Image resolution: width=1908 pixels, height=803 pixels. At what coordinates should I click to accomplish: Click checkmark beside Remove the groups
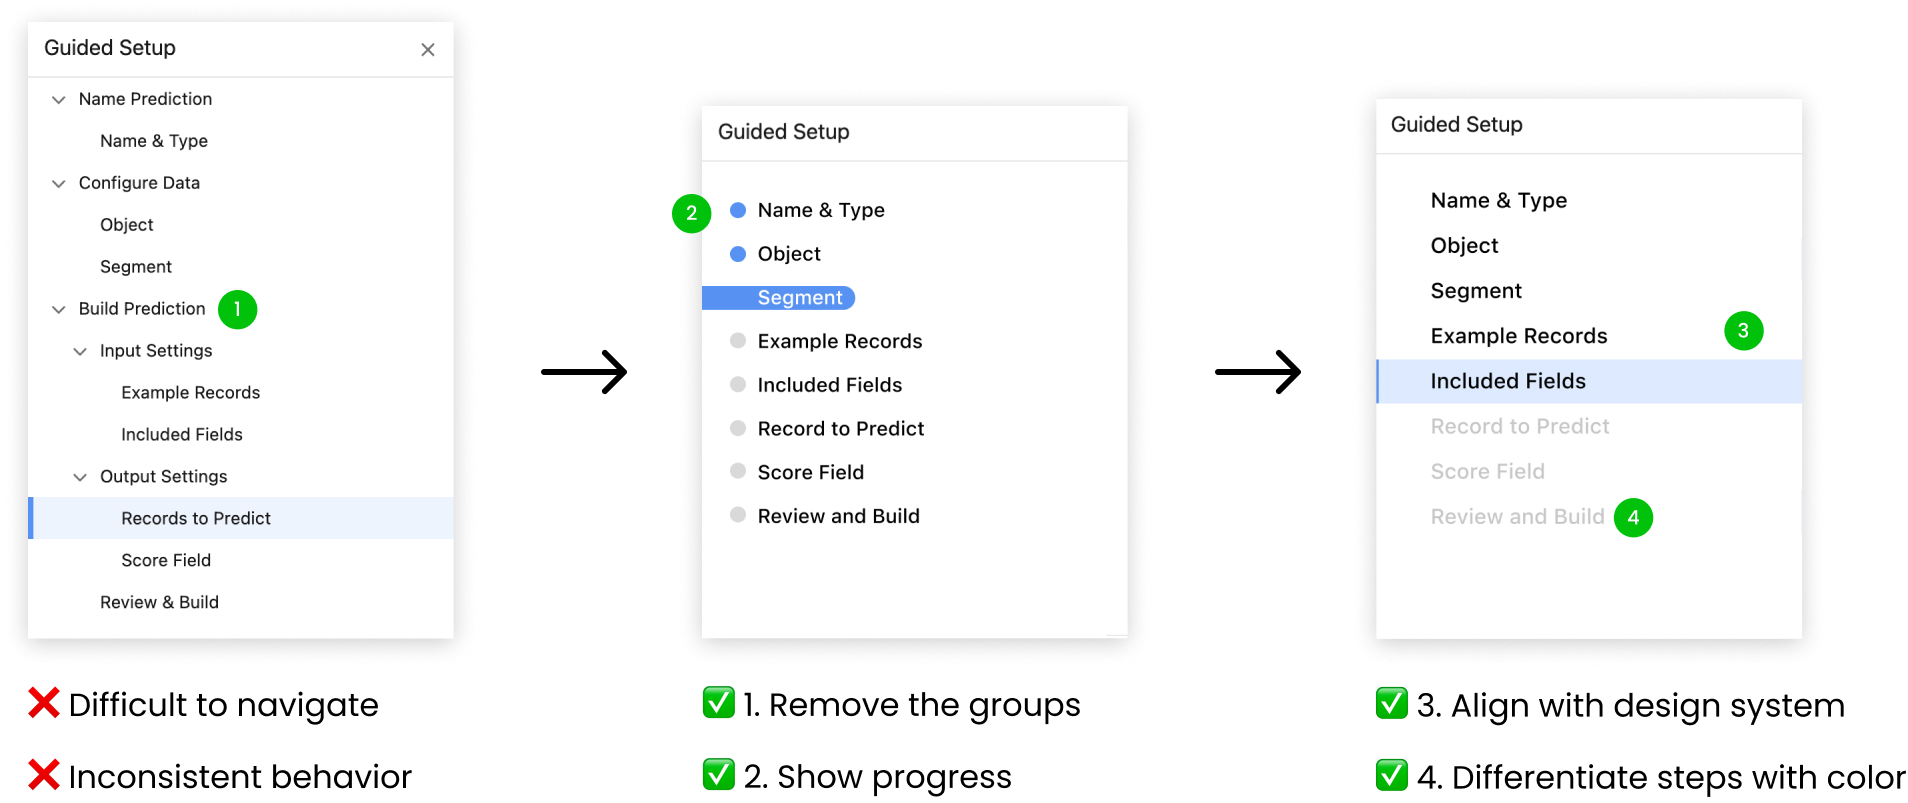click(719, 703)
